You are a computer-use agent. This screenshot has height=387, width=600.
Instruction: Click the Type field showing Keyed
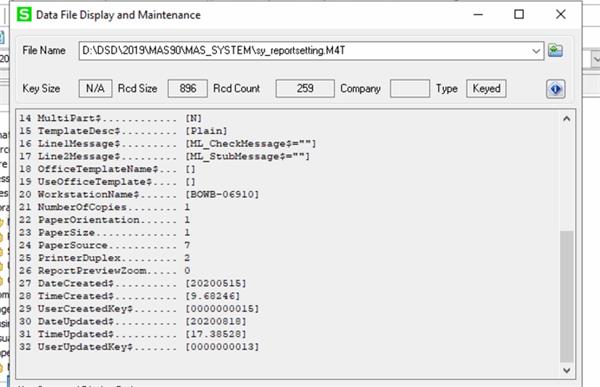click(x=486, y=88)
